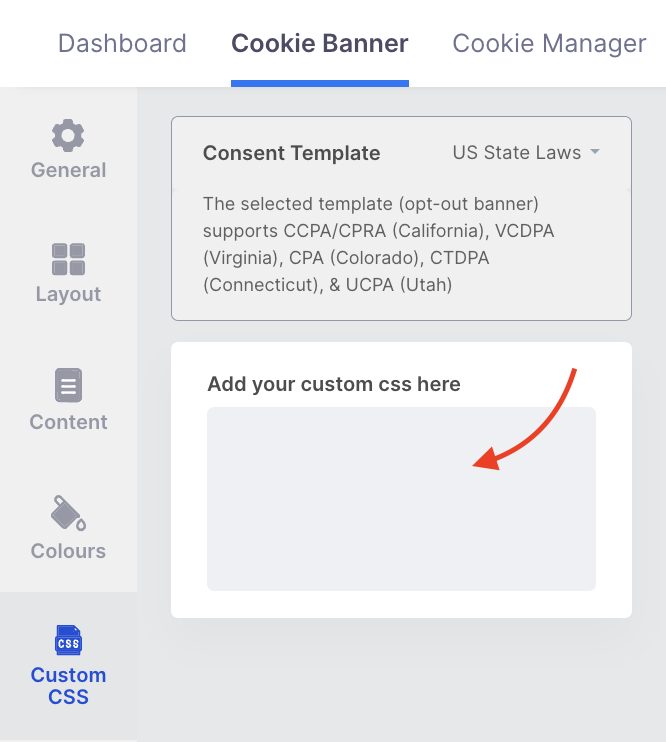Click the US State Laws template selector text
666x742 pixels.
tap(516, 152)
